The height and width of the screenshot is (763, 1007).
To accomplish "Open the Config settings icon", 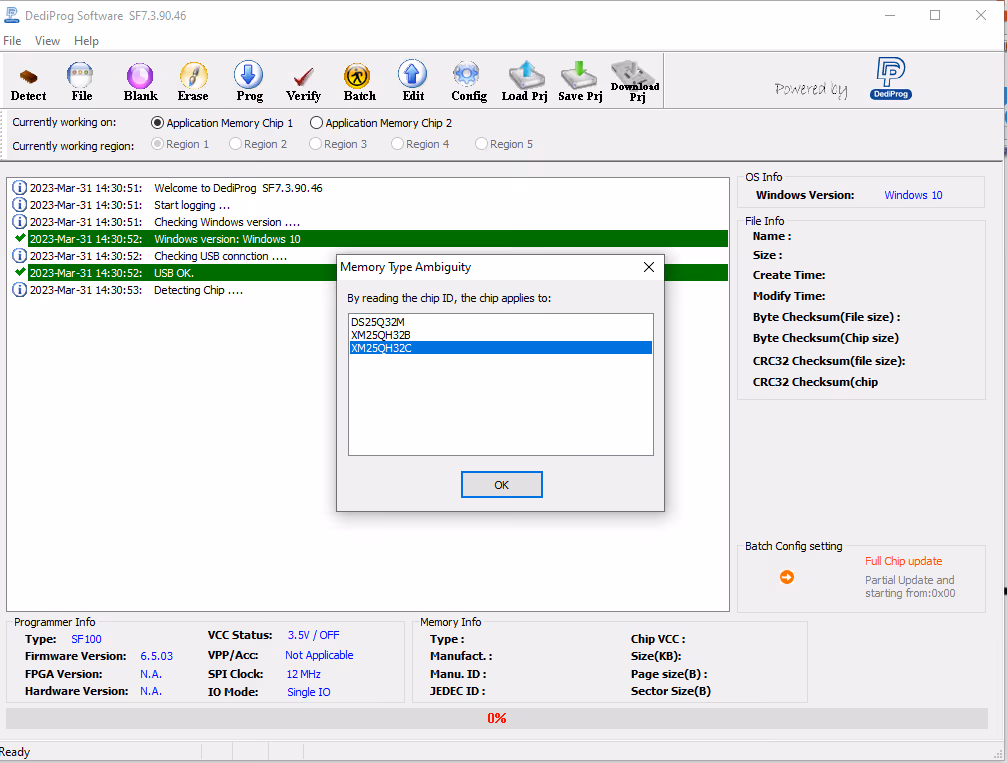I will tap(469, 83).
